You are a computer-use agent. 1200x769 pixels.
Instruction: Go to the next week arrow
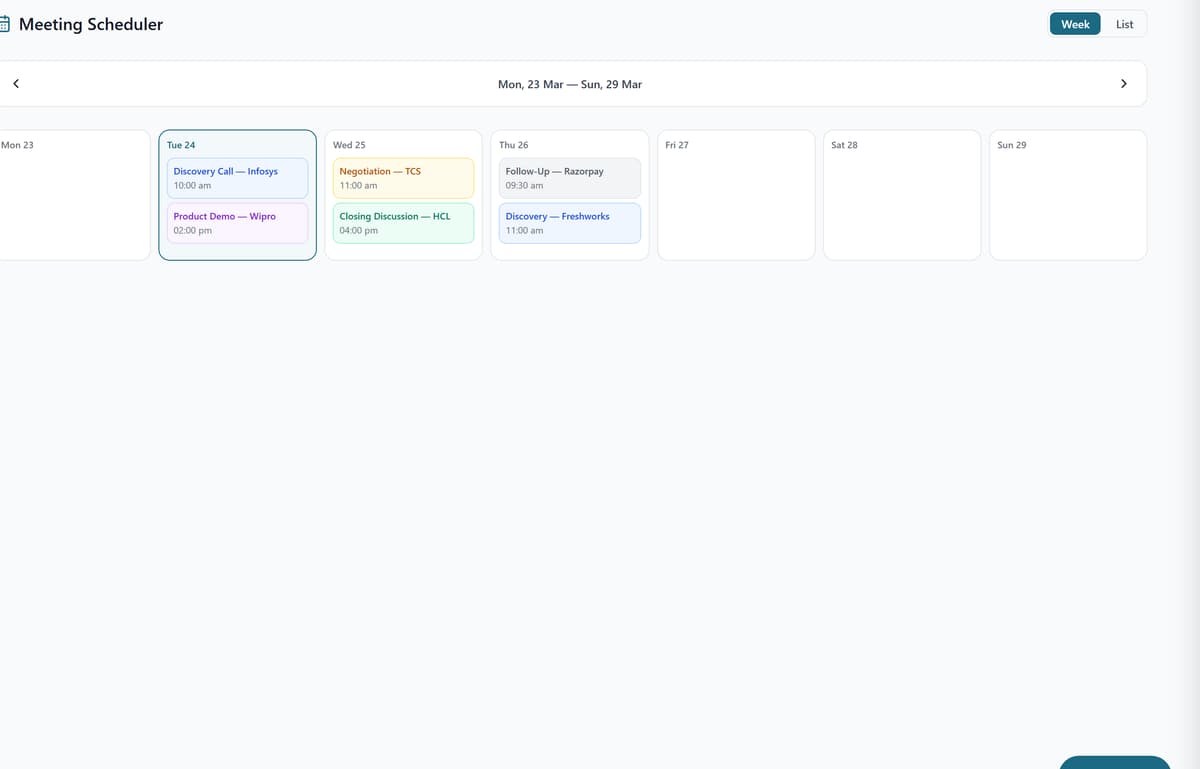[x=1123, y=84]
